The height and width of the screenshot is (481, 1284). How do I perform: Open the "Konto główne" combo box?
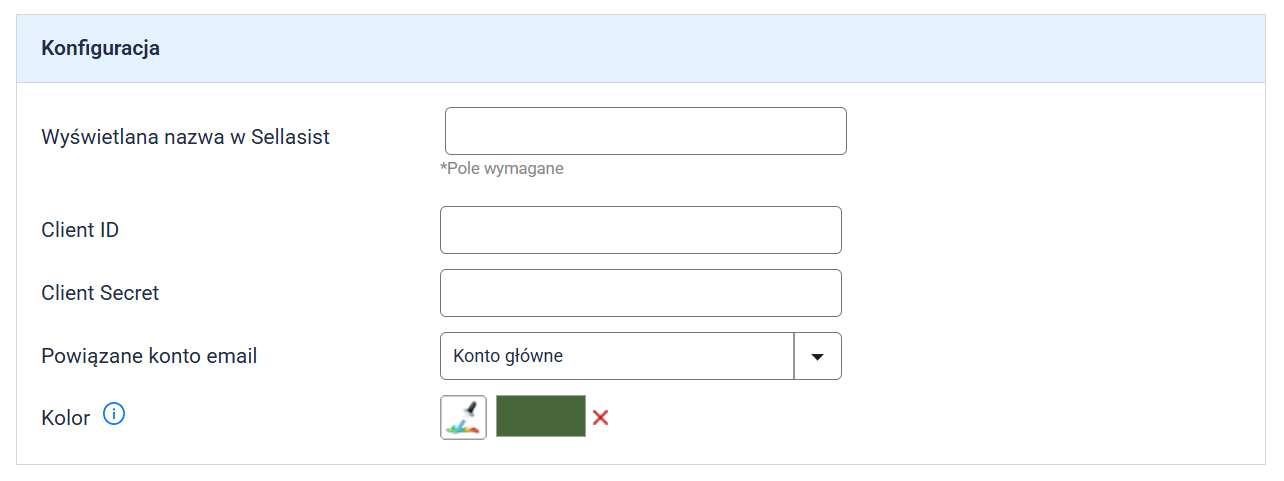pos(616,356)
